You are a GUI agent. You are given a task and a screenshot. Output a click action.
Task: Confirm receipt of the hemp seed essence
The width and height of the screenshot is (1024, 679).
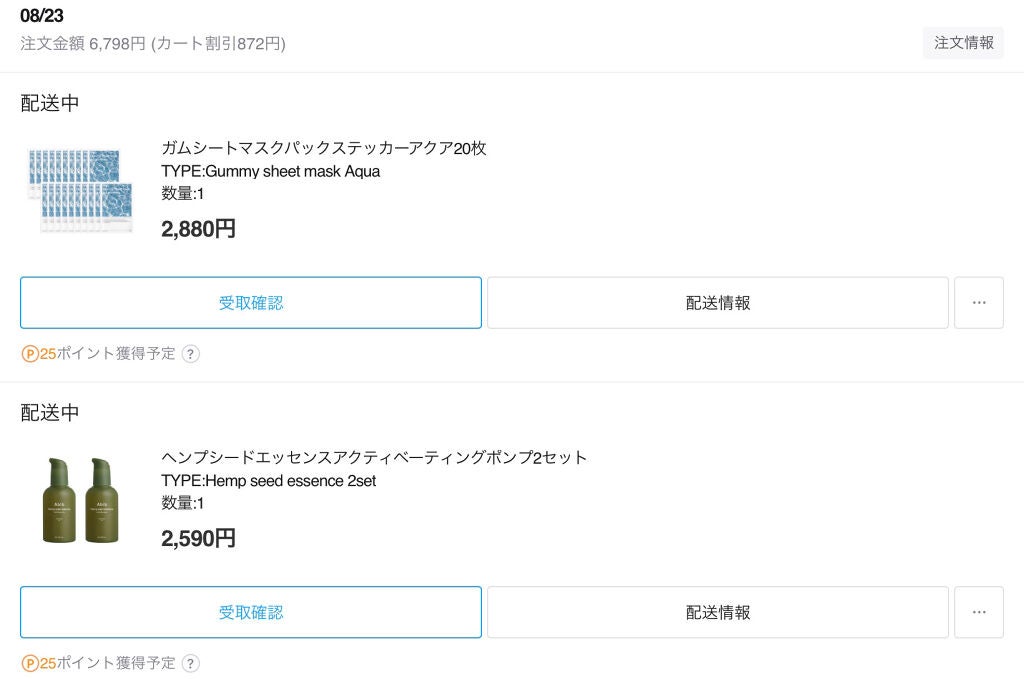(250, 612)
